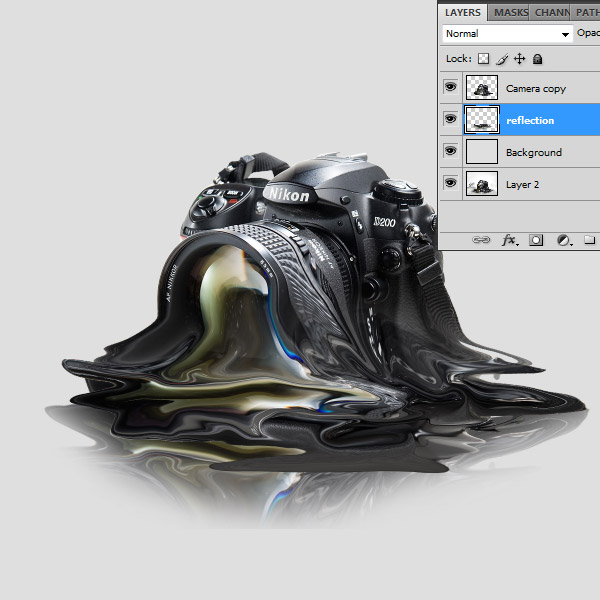
Task: Click the Layer 2 thumbnail
Action: 482,184
